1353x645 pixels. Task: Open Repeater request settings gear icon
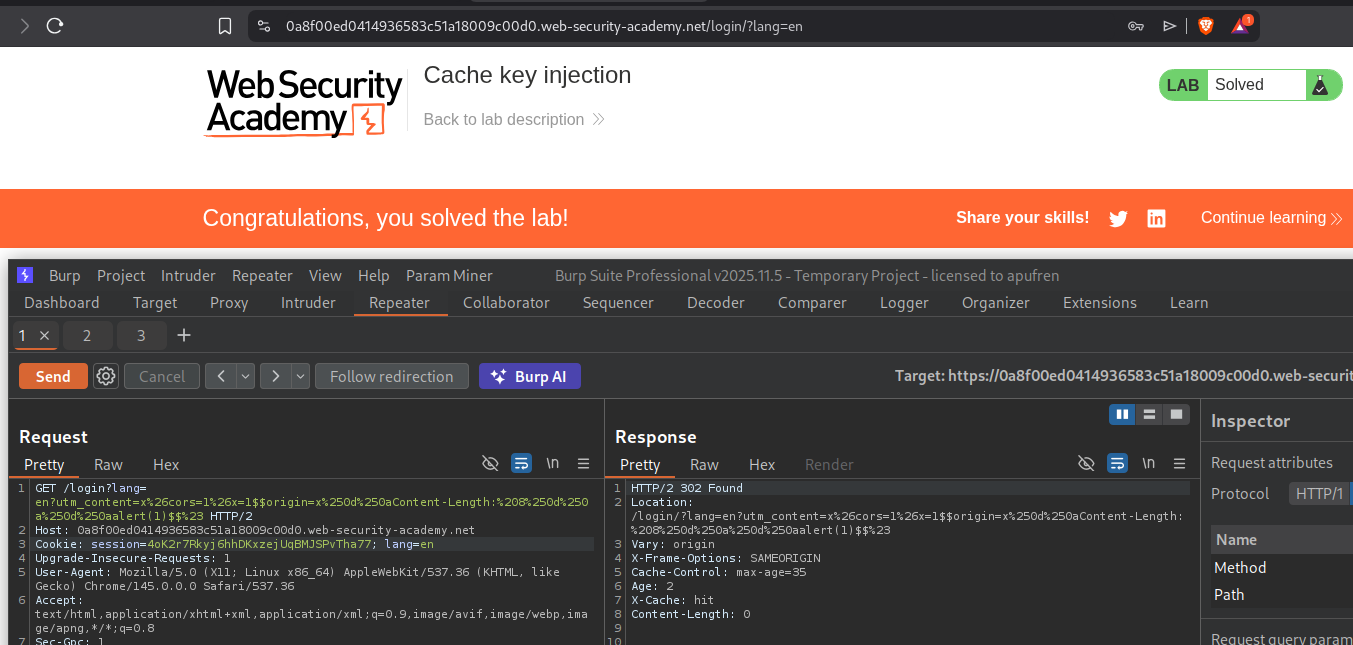[106, 376]
